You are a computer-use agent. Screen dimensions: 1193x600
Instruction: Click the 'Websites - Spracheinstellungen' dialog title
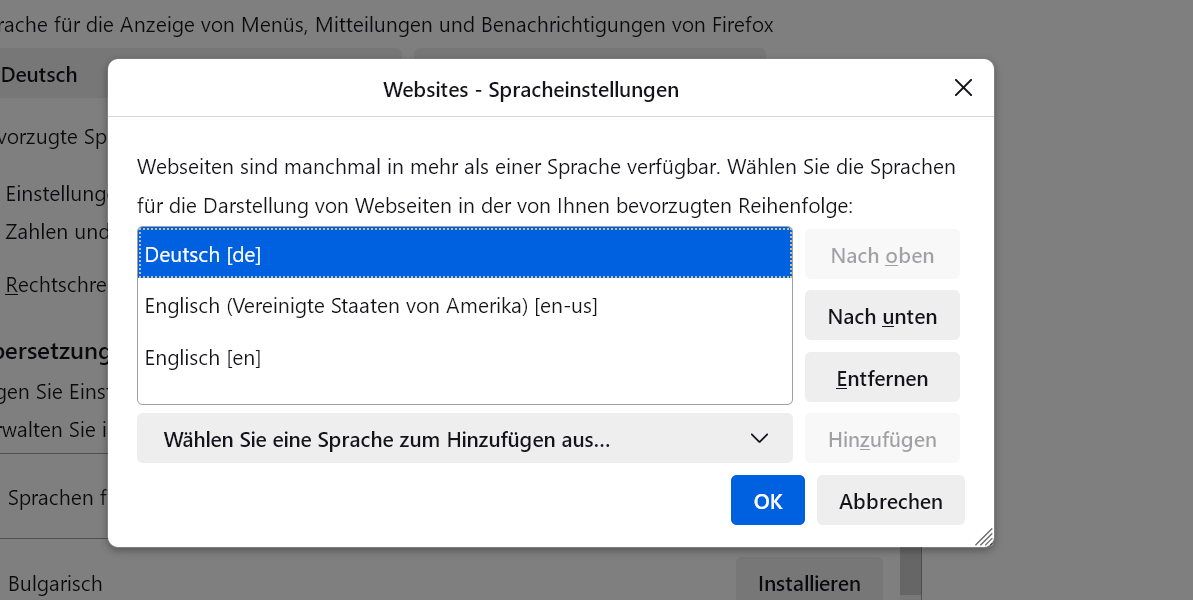tap(531, 90)
